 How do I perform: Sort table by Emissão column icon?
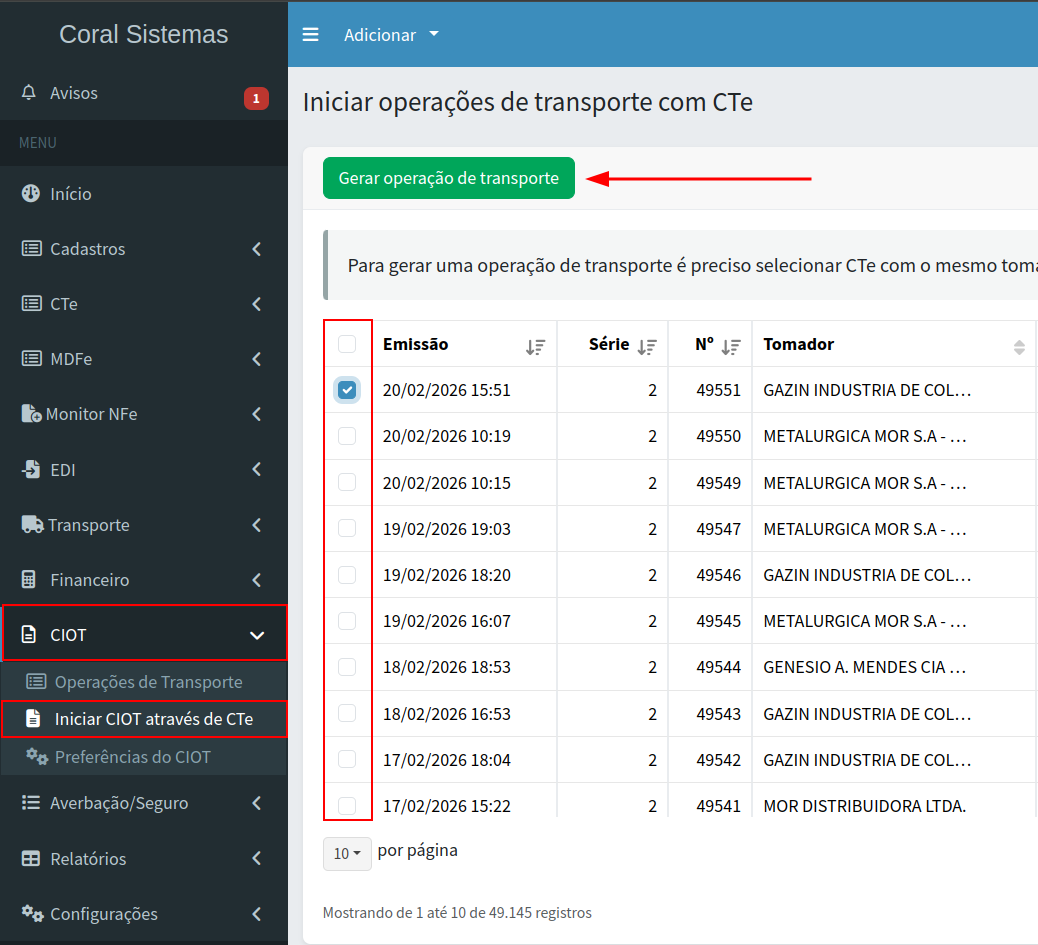[x=535, y=346]
